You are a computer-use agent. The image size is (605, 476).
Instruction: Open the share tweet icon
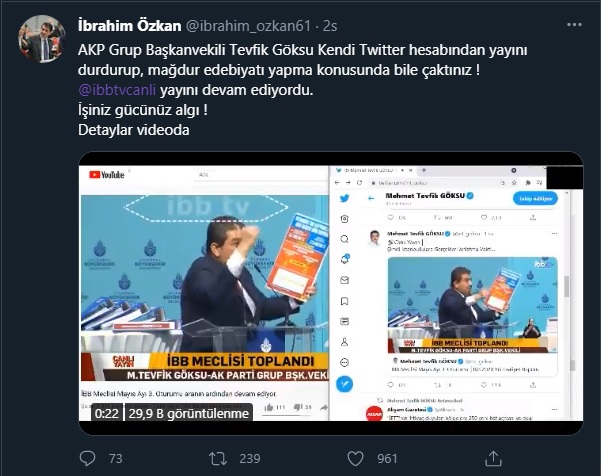(493, 458)
